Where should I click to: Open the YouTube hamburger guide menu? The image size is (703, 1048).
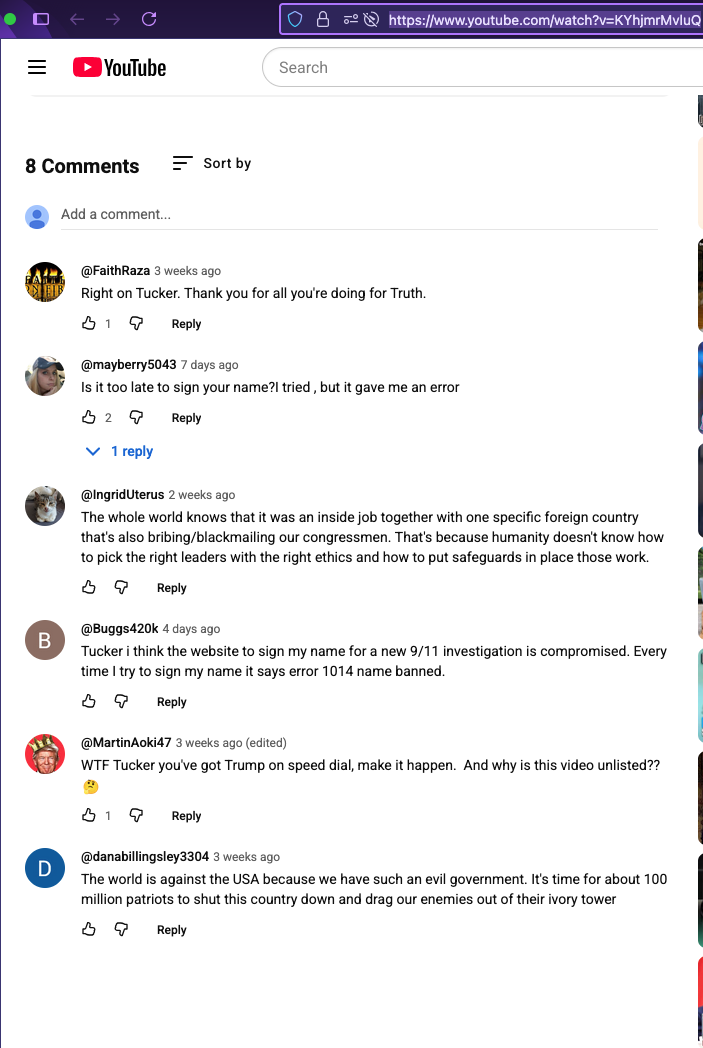click(x=37, y=67)
